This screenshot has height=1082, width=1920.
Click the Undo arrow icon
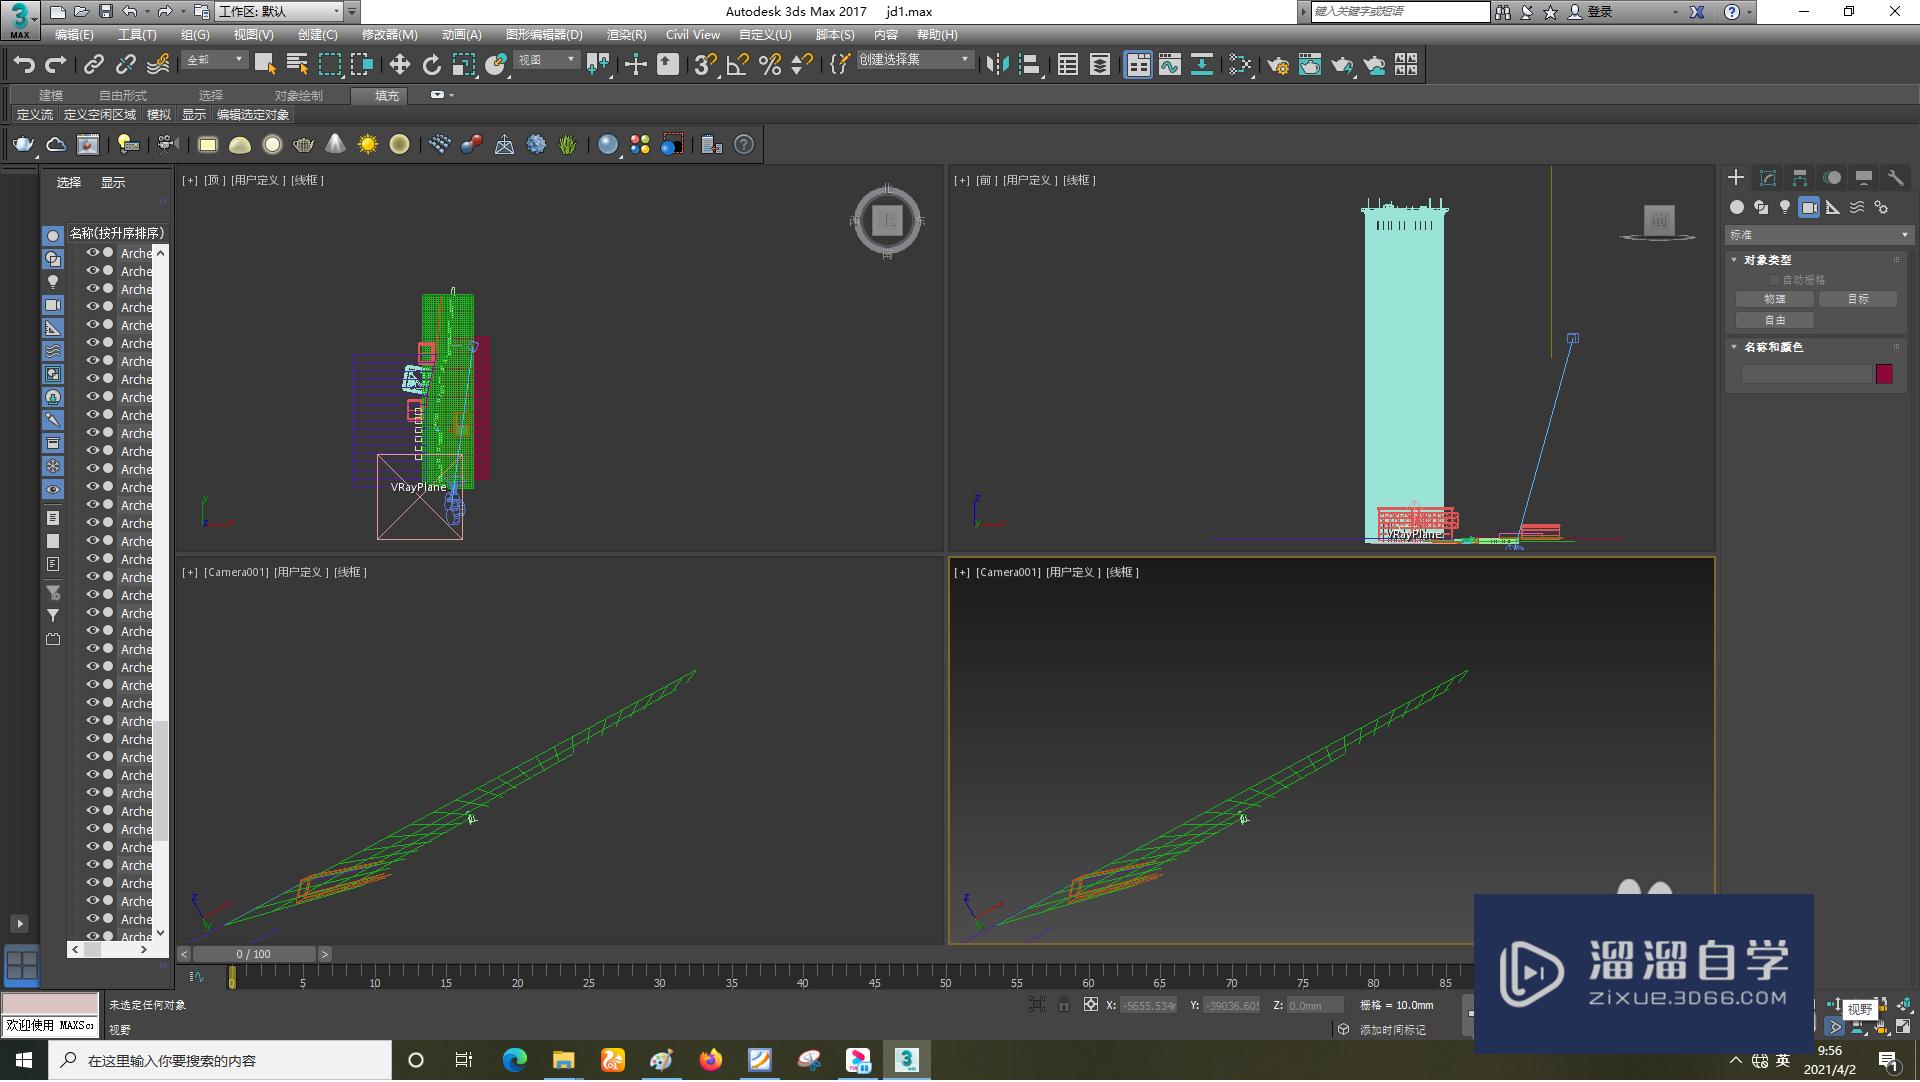point(24,65)
